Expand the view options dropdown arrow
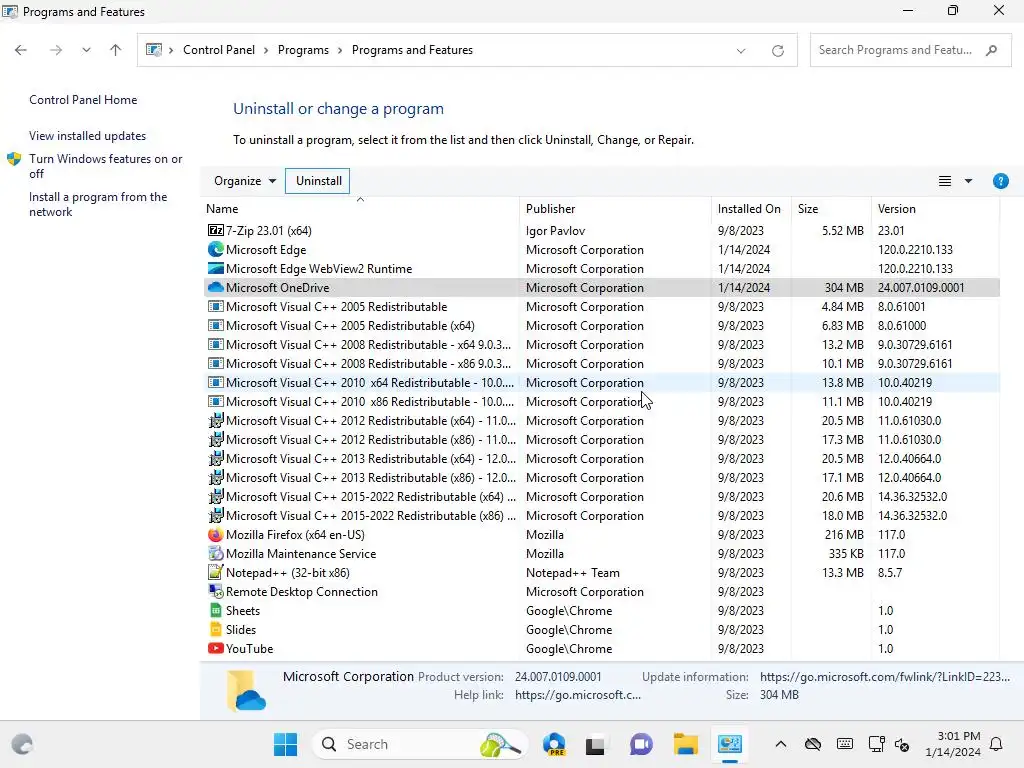This screenshot has width=1024, height=768. point(968,181)
